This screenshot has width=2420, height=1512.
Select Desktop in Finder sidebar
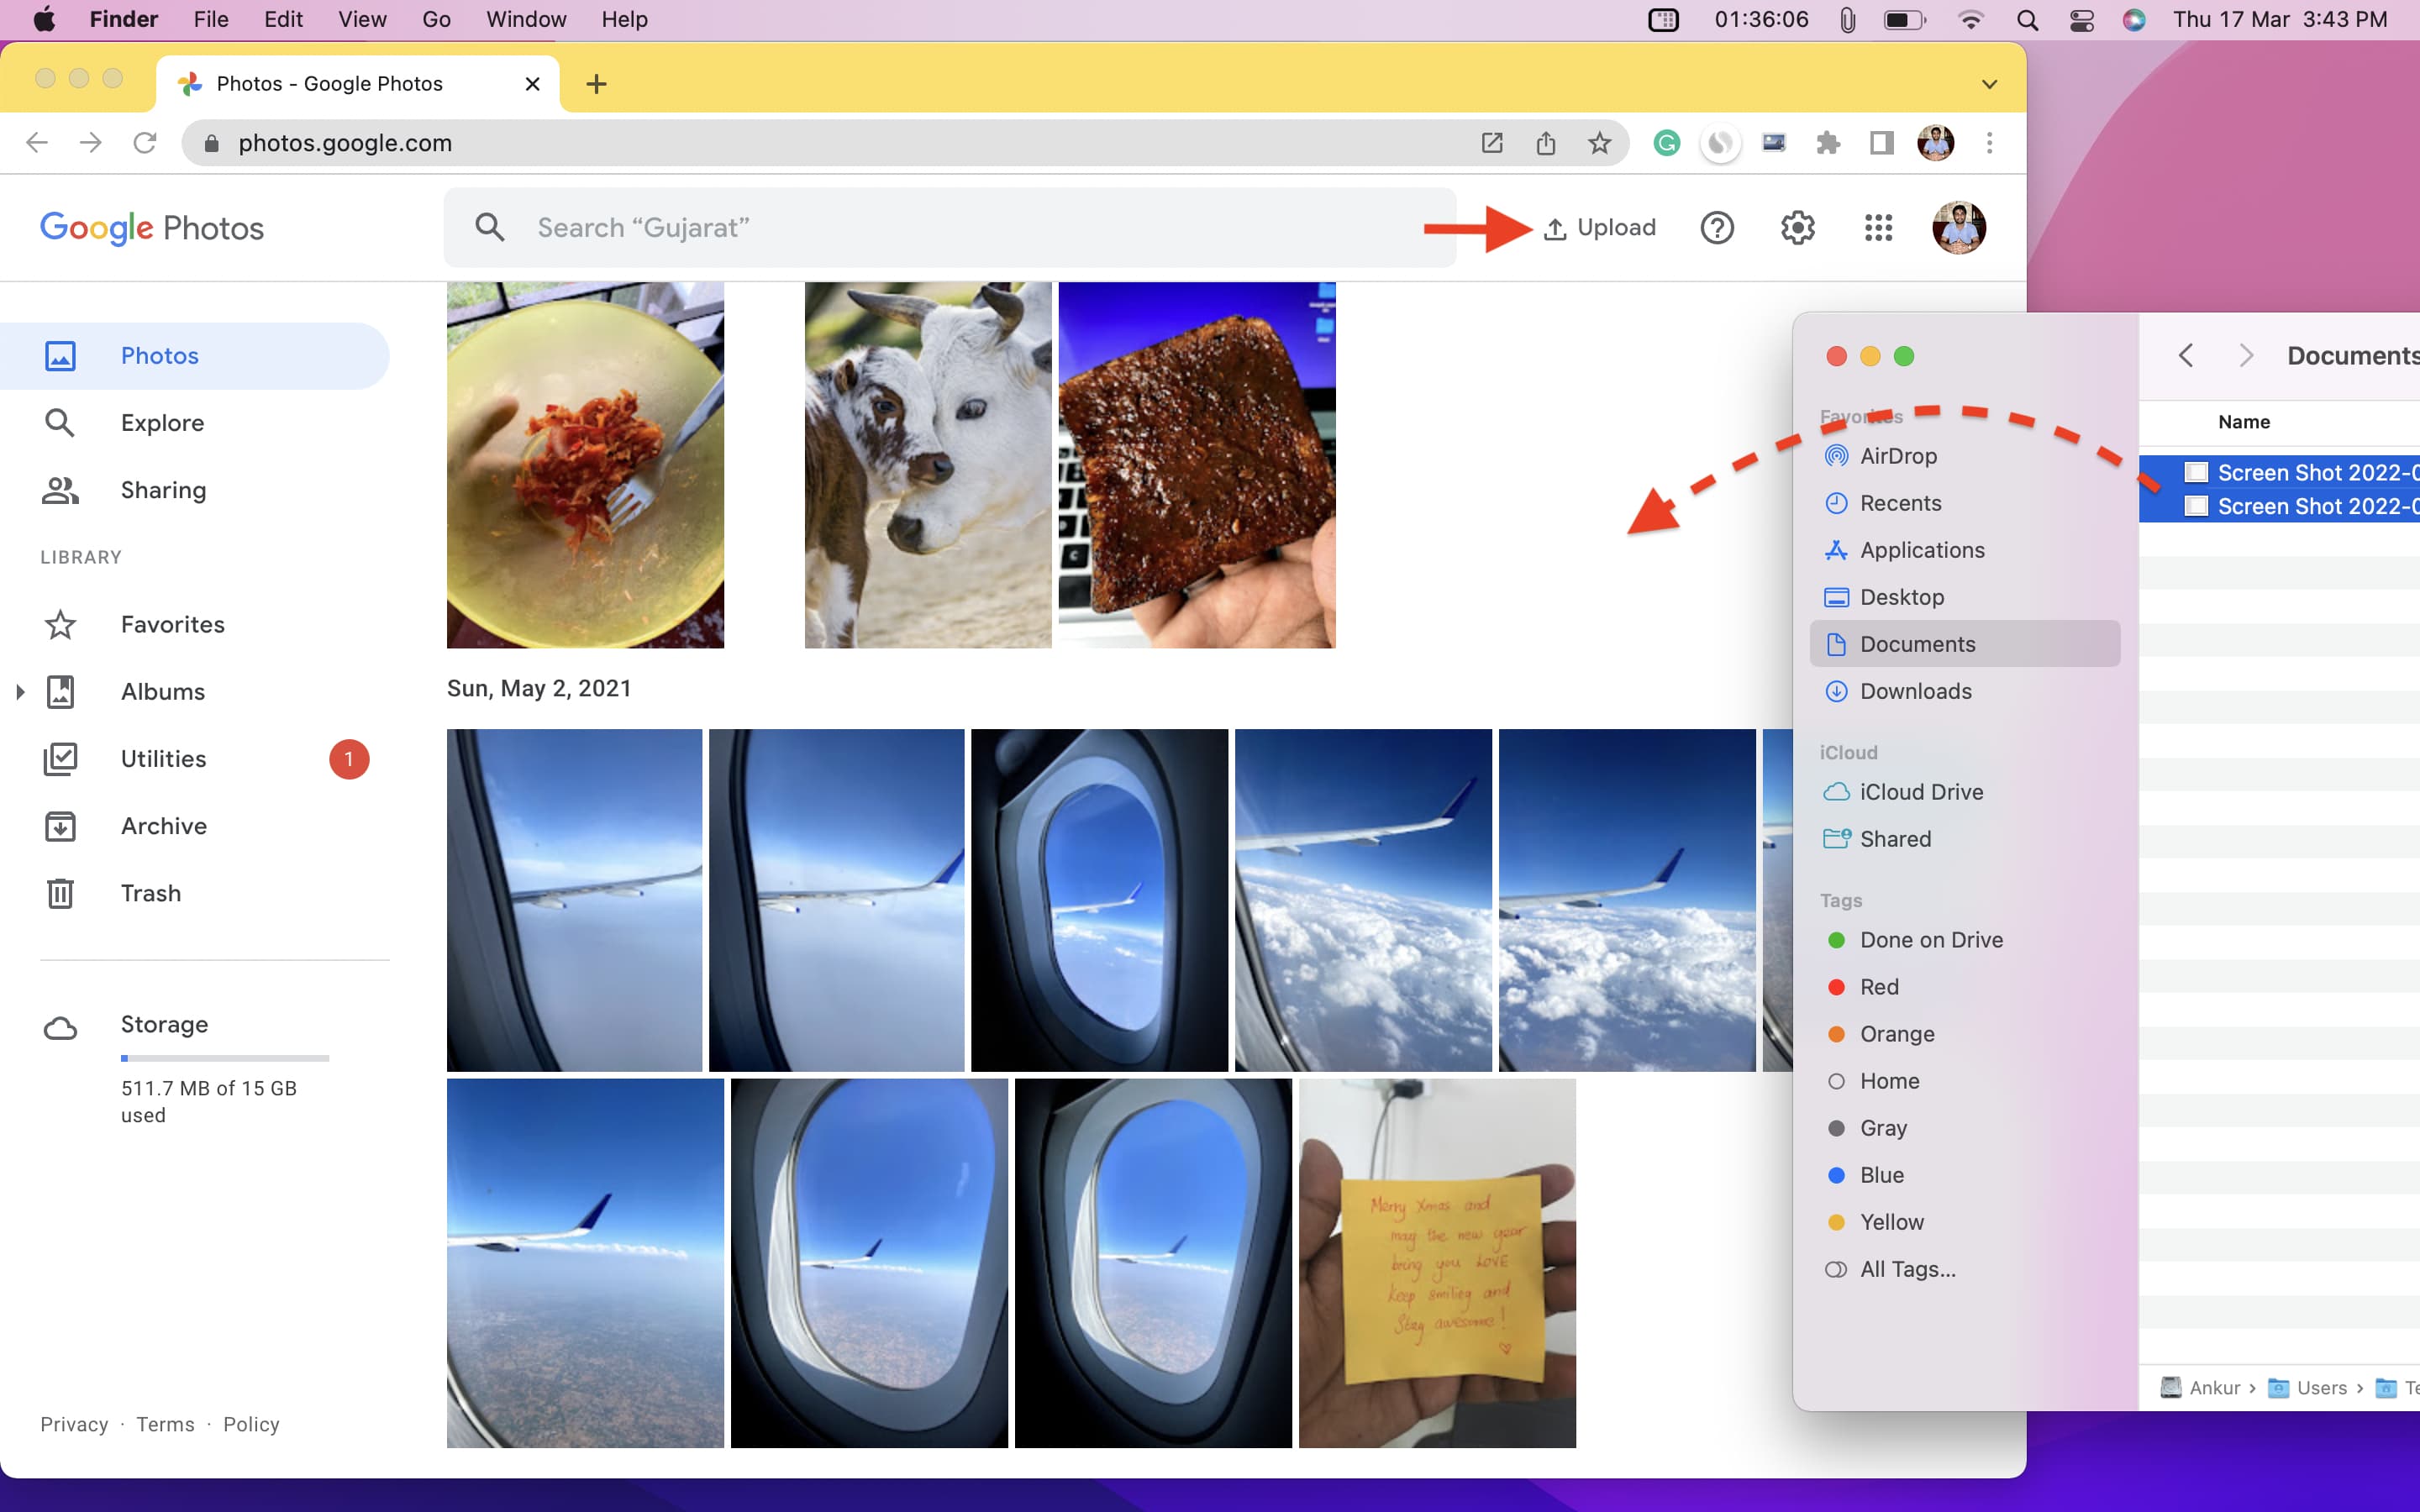(x=1964, y=597)
